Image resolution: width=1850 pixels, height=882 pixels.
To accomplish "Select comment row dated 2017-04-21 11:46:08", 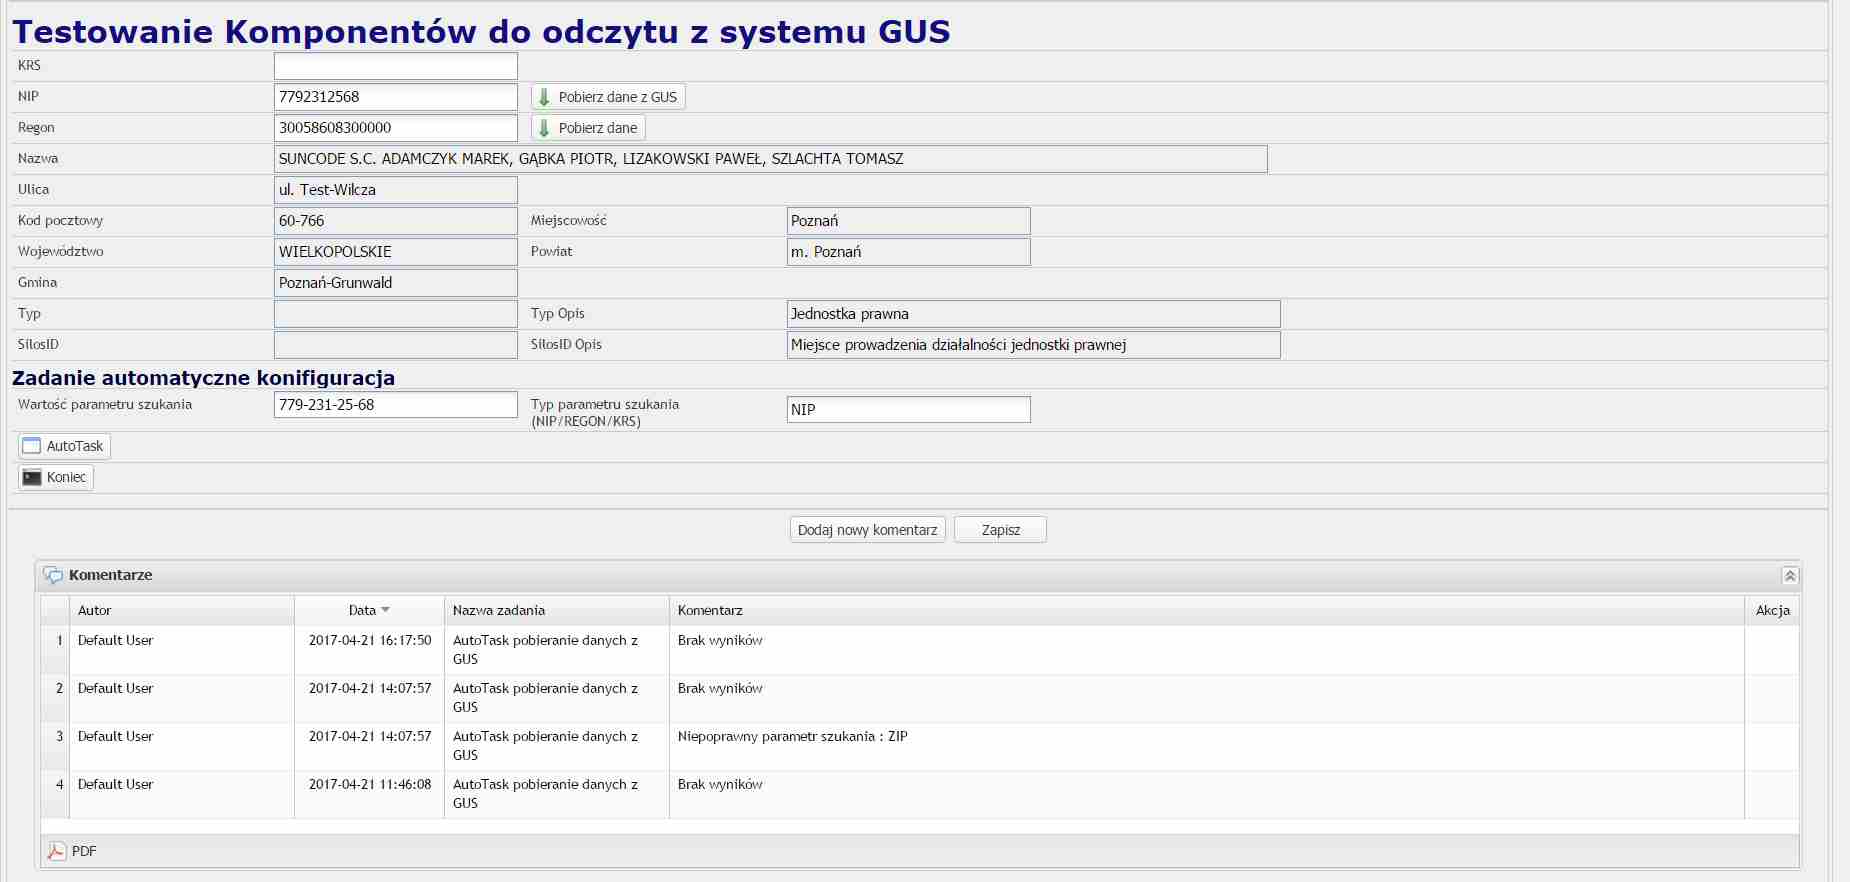I will point(920,794).
